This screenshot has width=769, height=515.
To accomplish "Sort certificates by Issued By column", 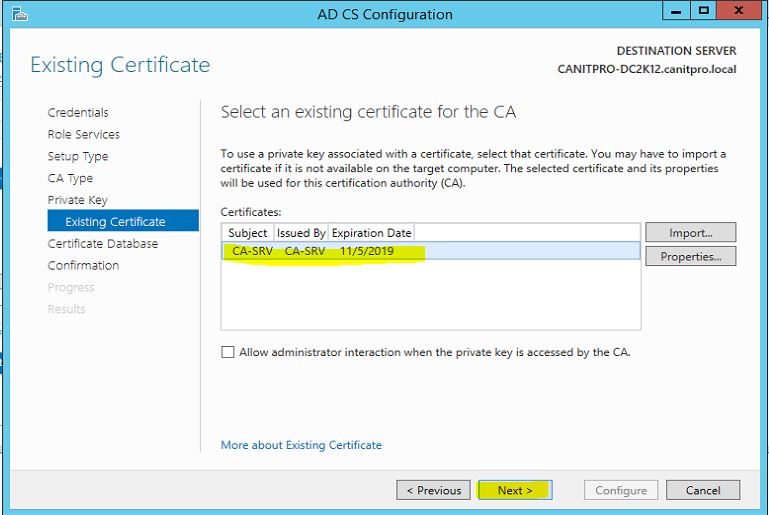I will (x=301, y=232).
